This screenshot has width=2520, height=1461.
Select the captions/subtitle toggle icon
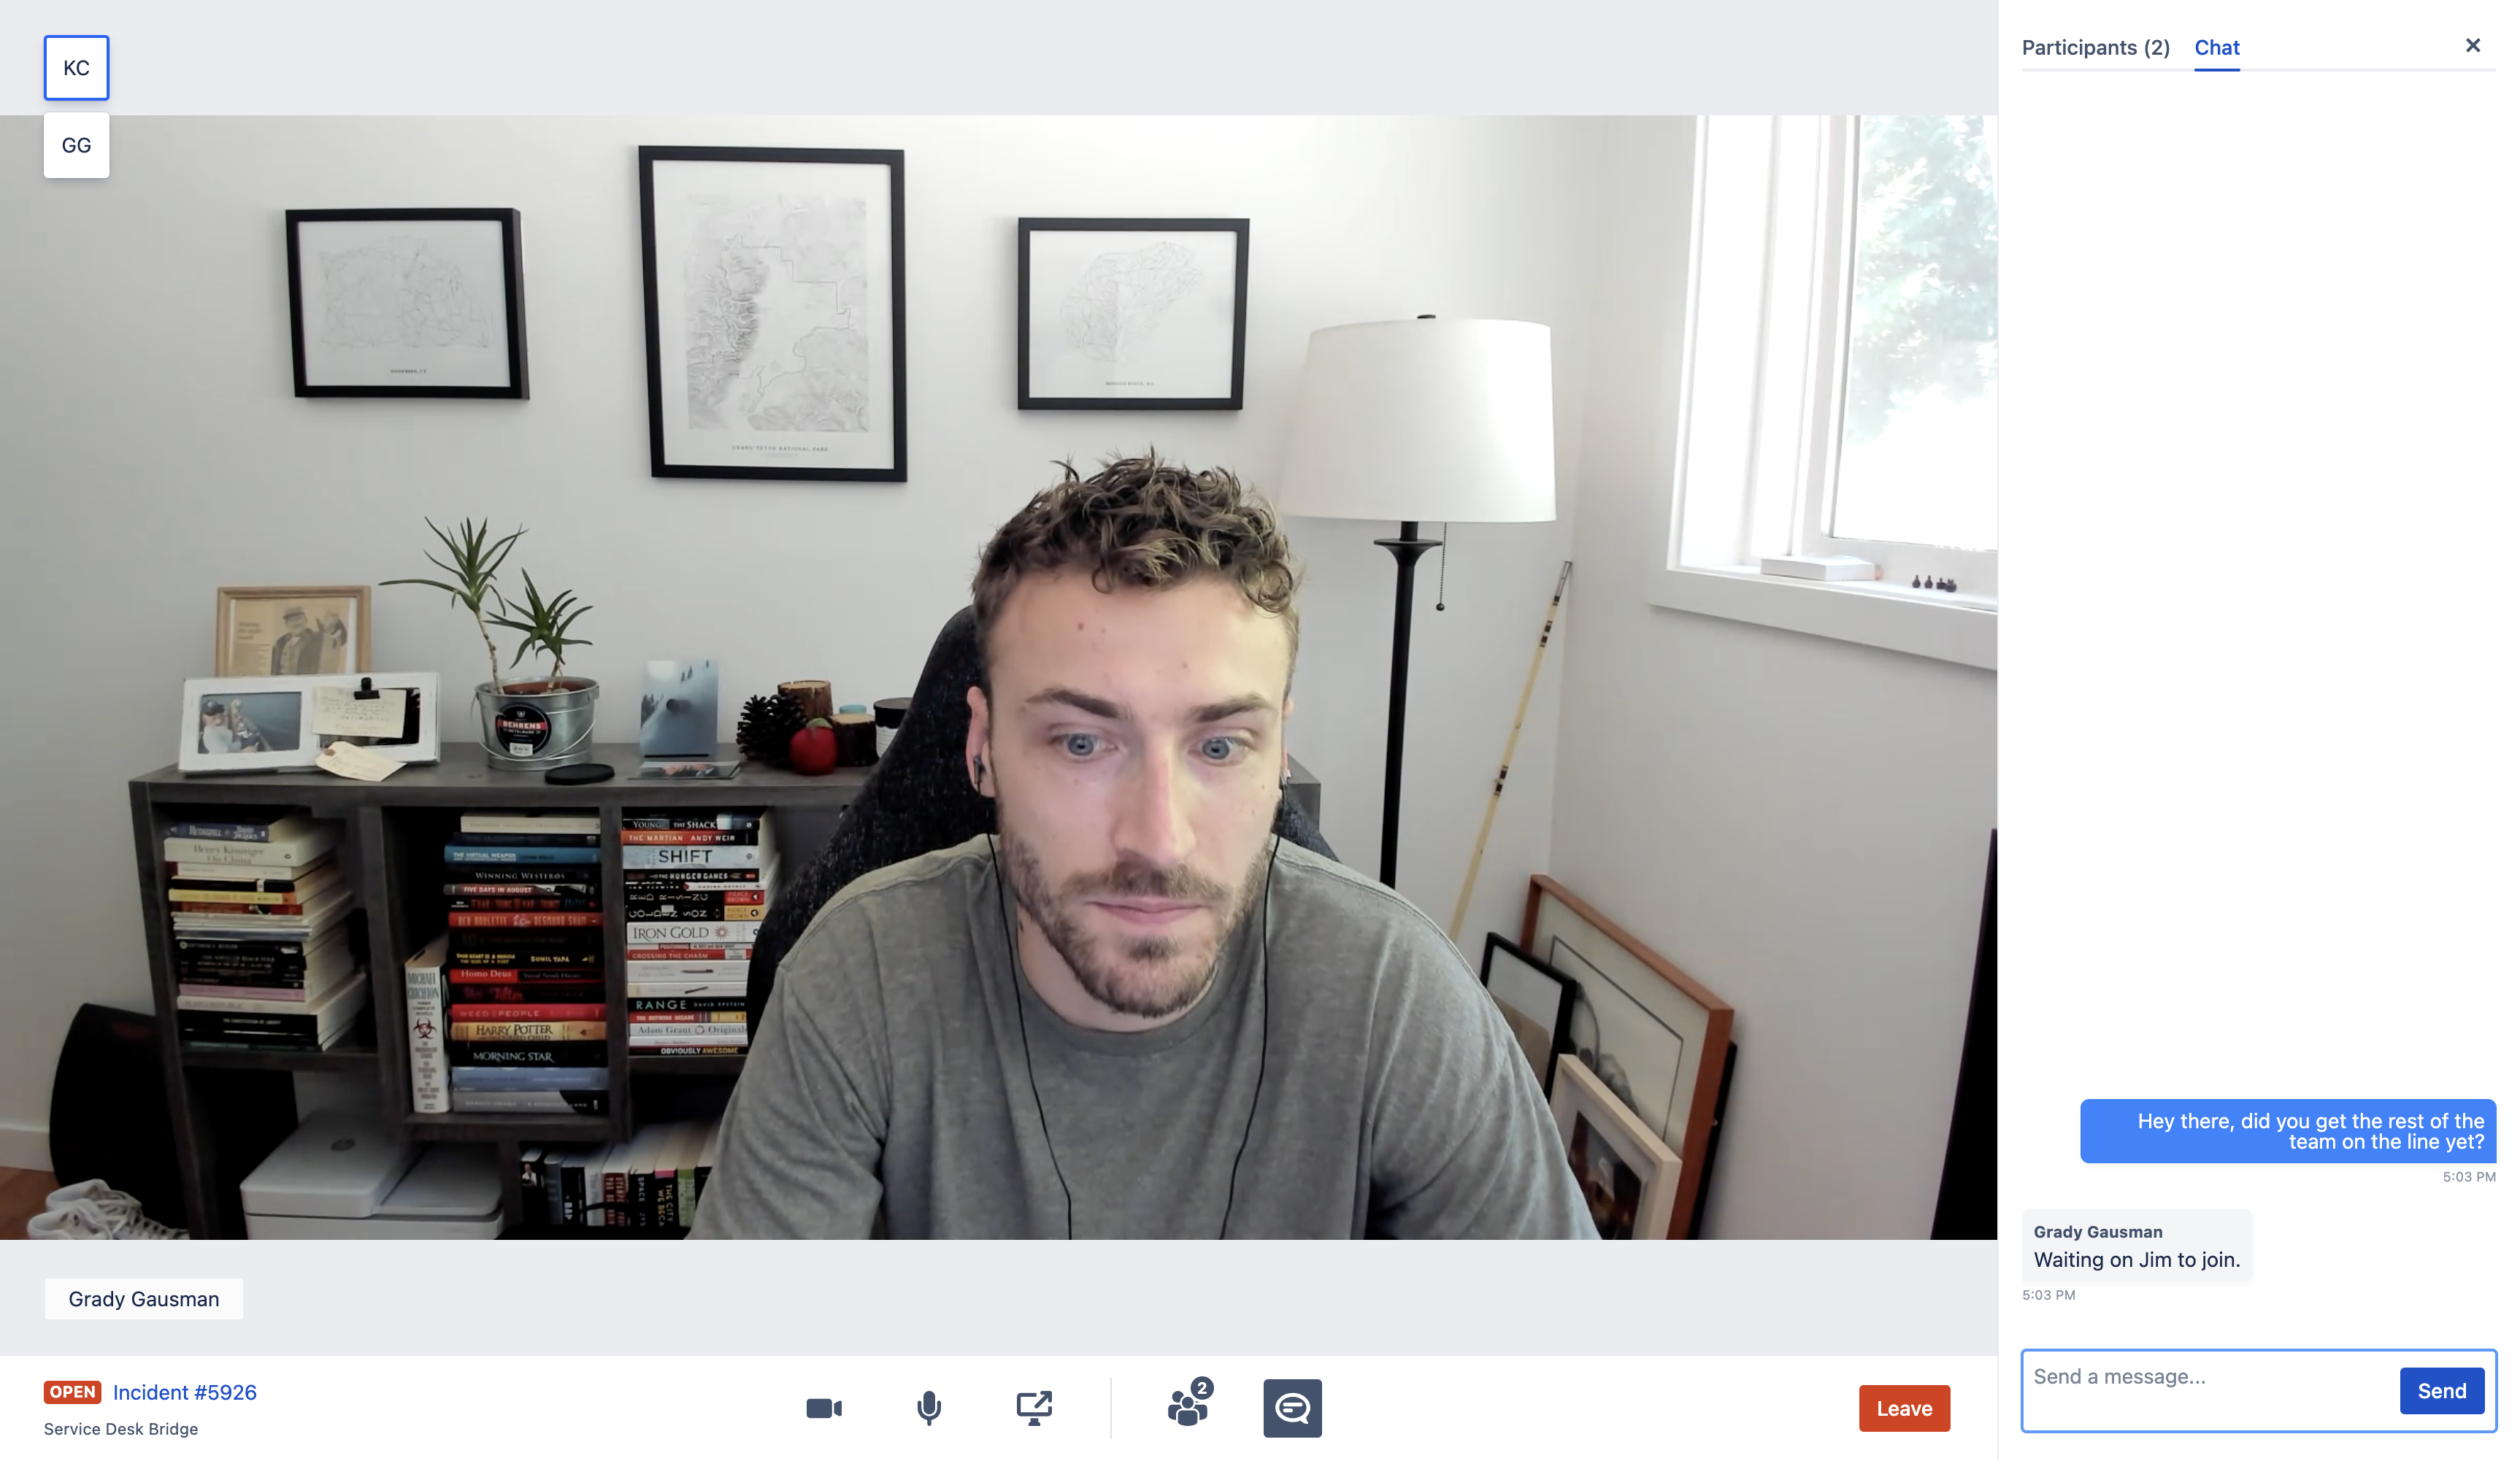[x=1292, y=1407]
